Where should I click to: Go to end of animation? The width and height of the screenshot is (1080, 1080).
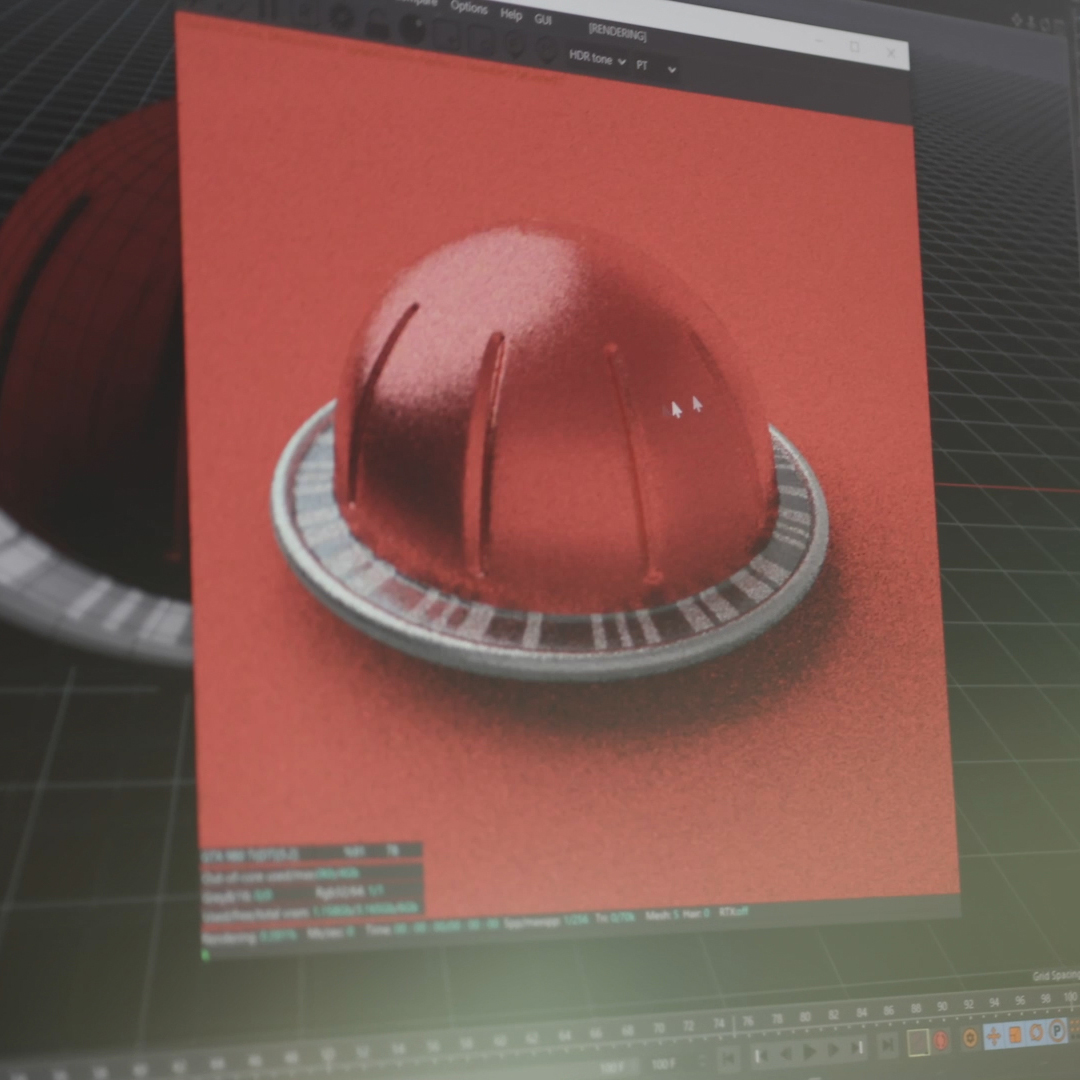tap(889, 1046)
